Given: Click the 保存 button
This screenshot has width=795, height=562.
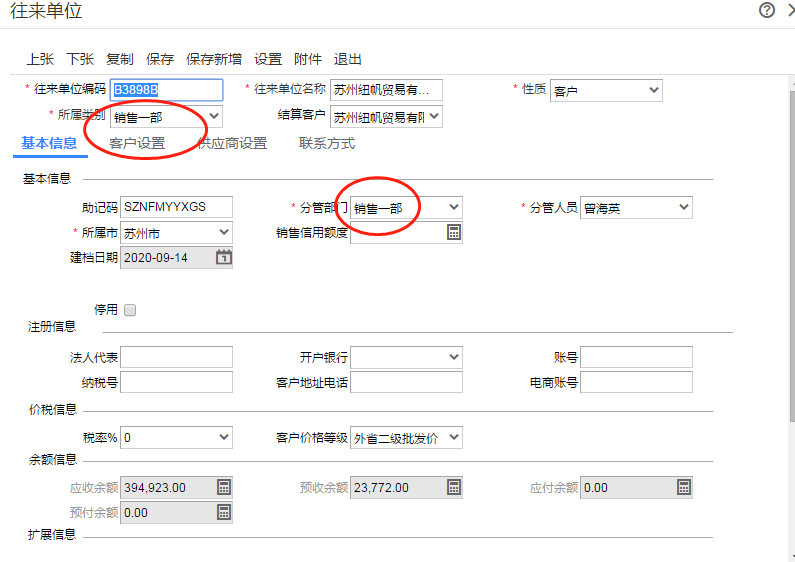Looking at the screenshot, I should tap(160, 59).
